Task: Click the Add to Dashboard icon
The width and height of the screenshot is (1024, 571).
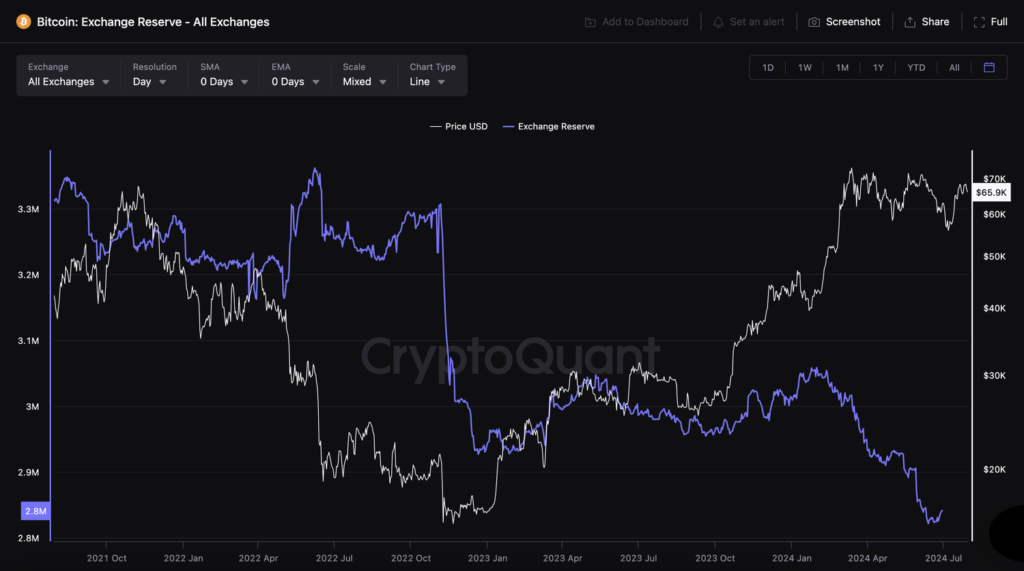Action: (x=590, y=22)
